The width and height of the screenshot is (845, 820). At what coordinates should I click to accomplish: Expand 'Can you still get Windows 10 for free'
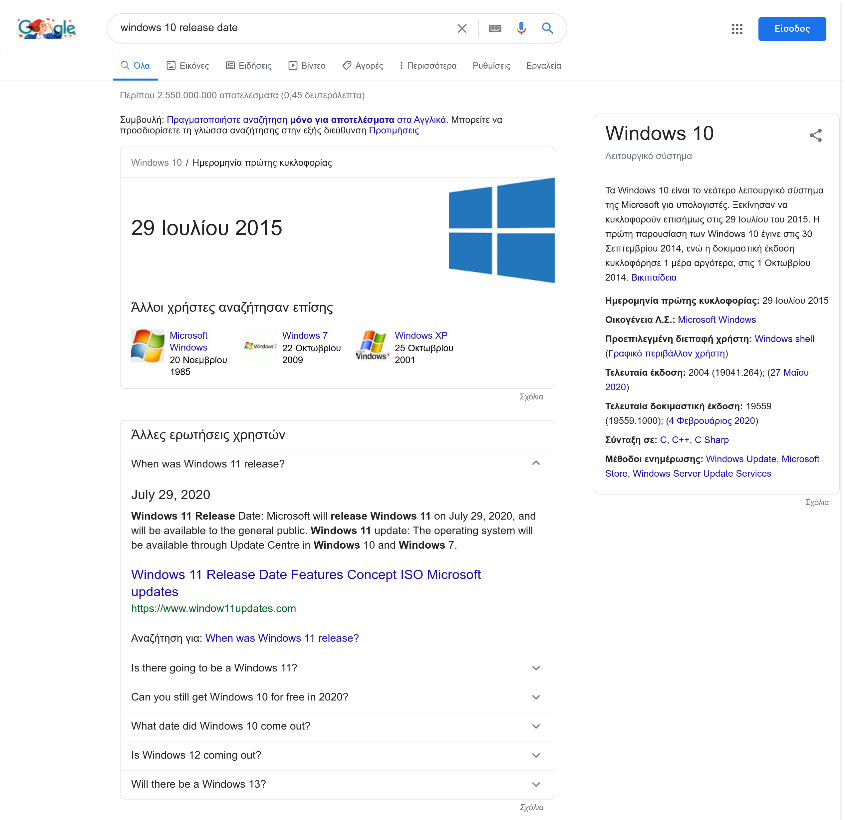tap(337, 697)
